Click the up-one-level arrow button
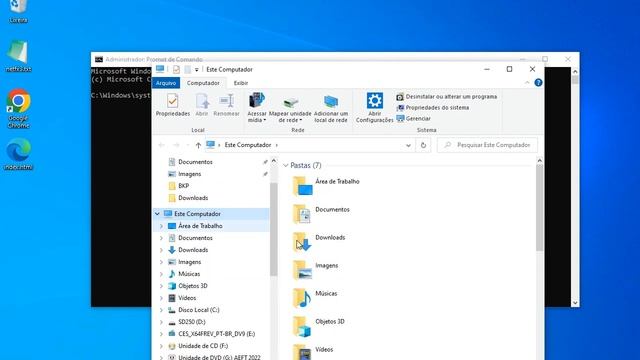This screenshot has height=360, width=640. click(198, 145)
